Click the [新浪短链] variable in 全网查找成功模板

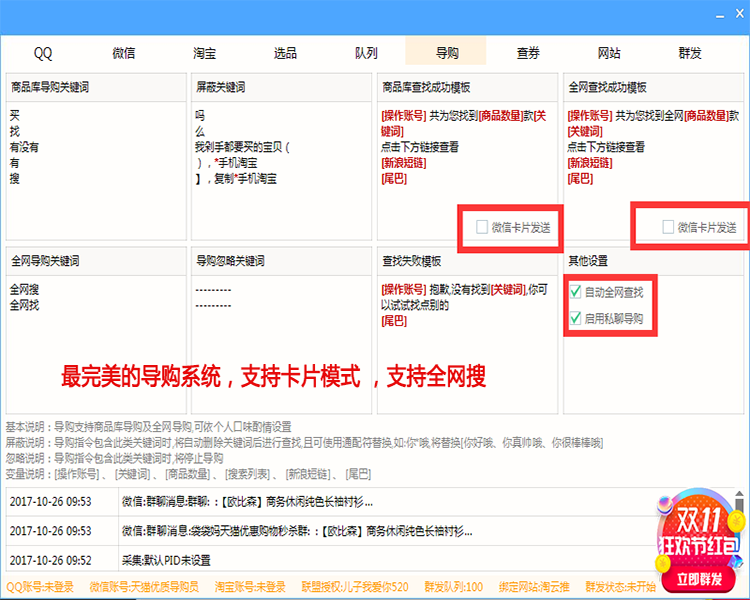tap(590, 163)
